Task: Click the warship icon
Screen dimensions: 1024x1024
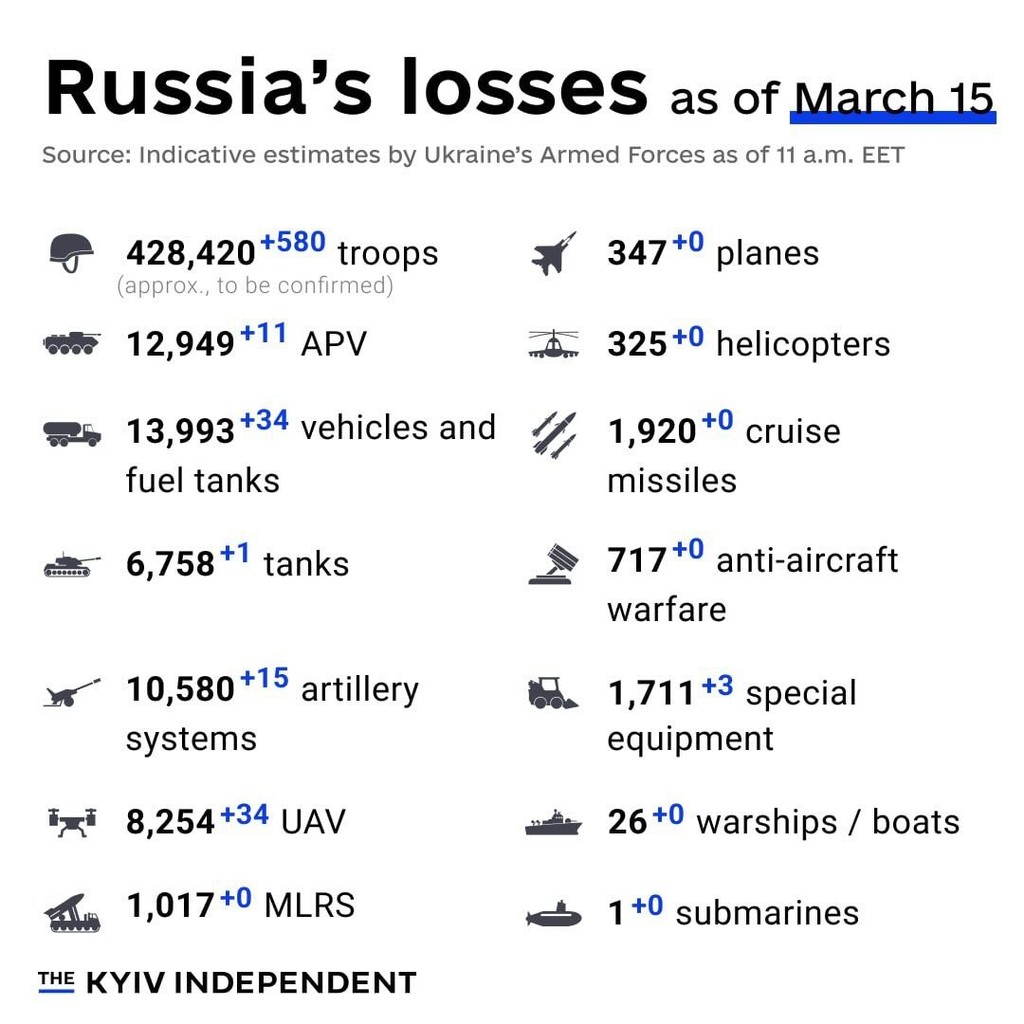Action: (553, 824)
